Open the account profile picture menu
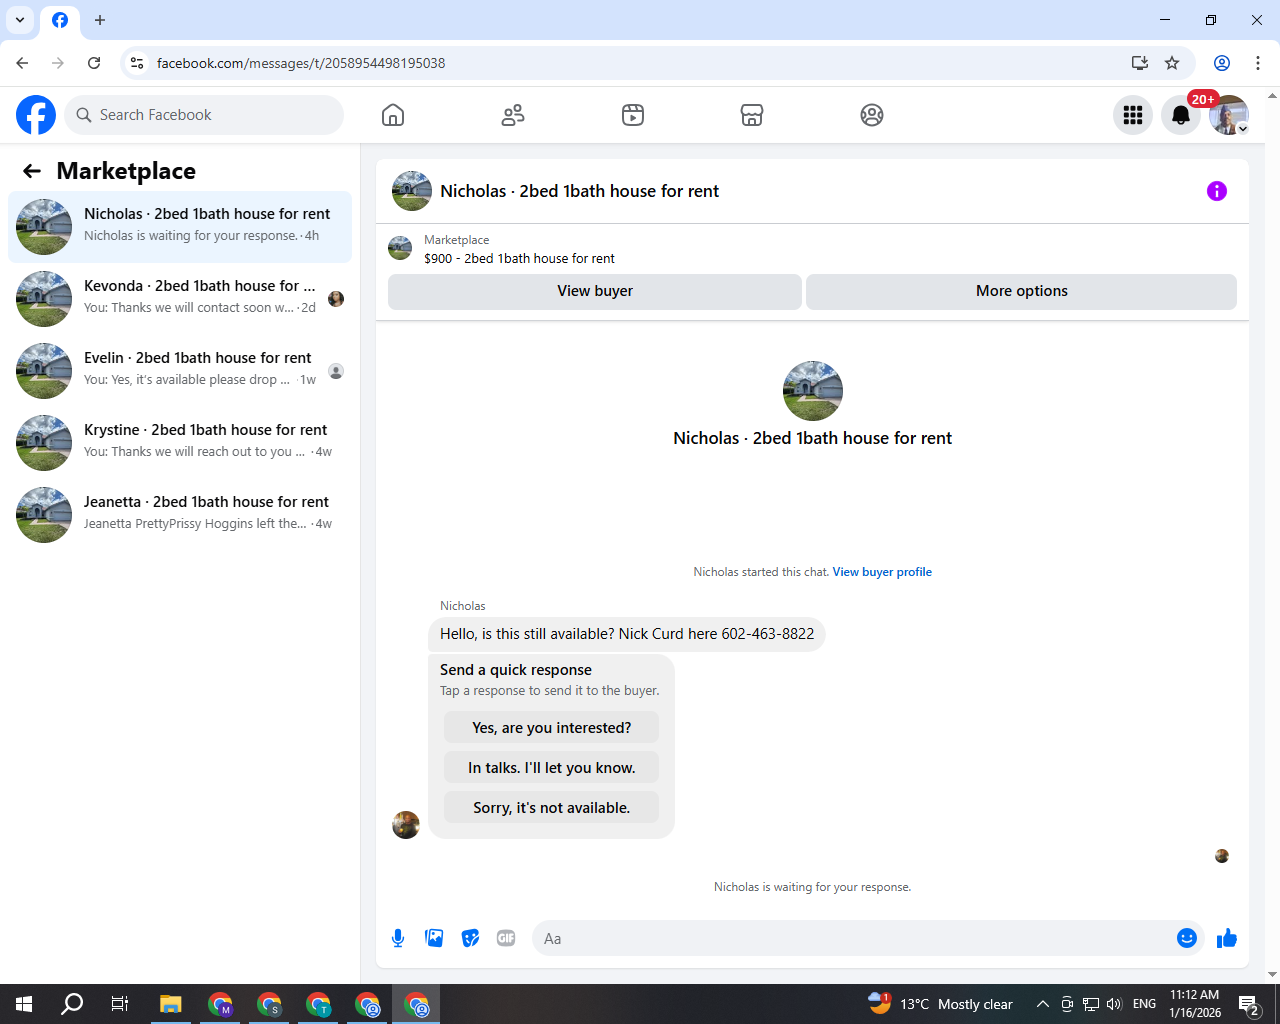Screen dimensions: 1280x1024 click(1229, 115)
